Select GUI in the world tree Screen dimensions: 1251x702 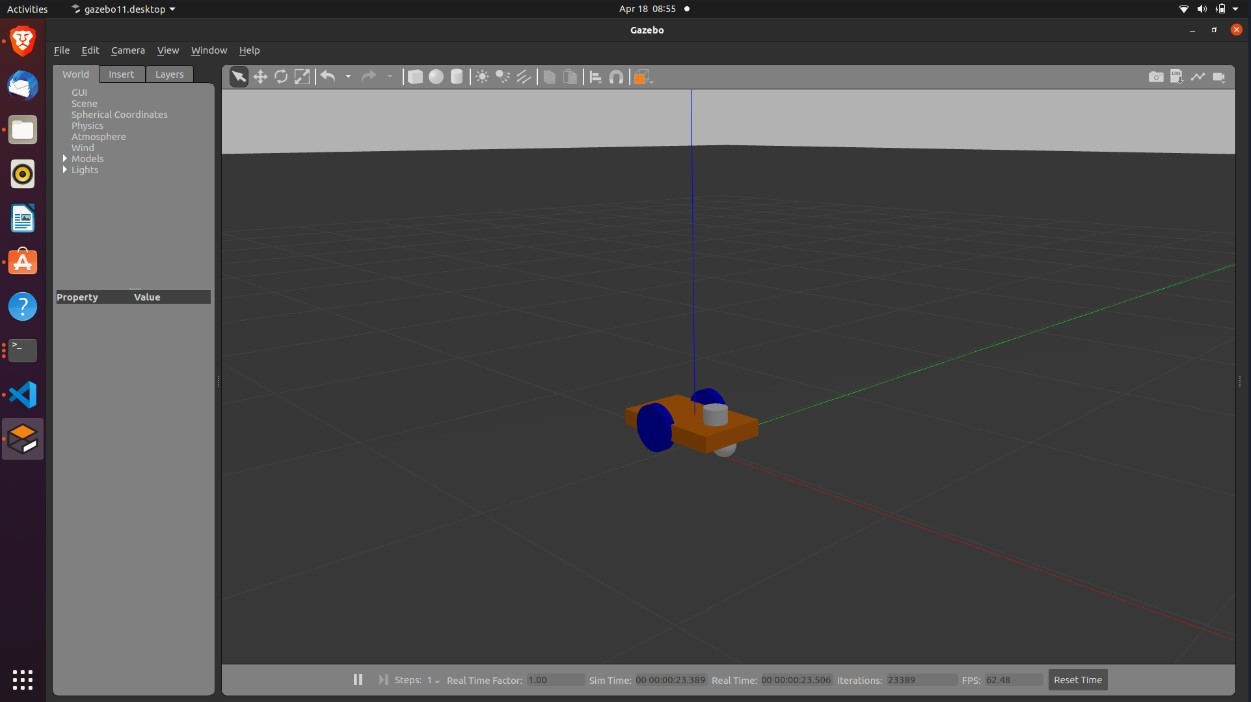[79, 93]
